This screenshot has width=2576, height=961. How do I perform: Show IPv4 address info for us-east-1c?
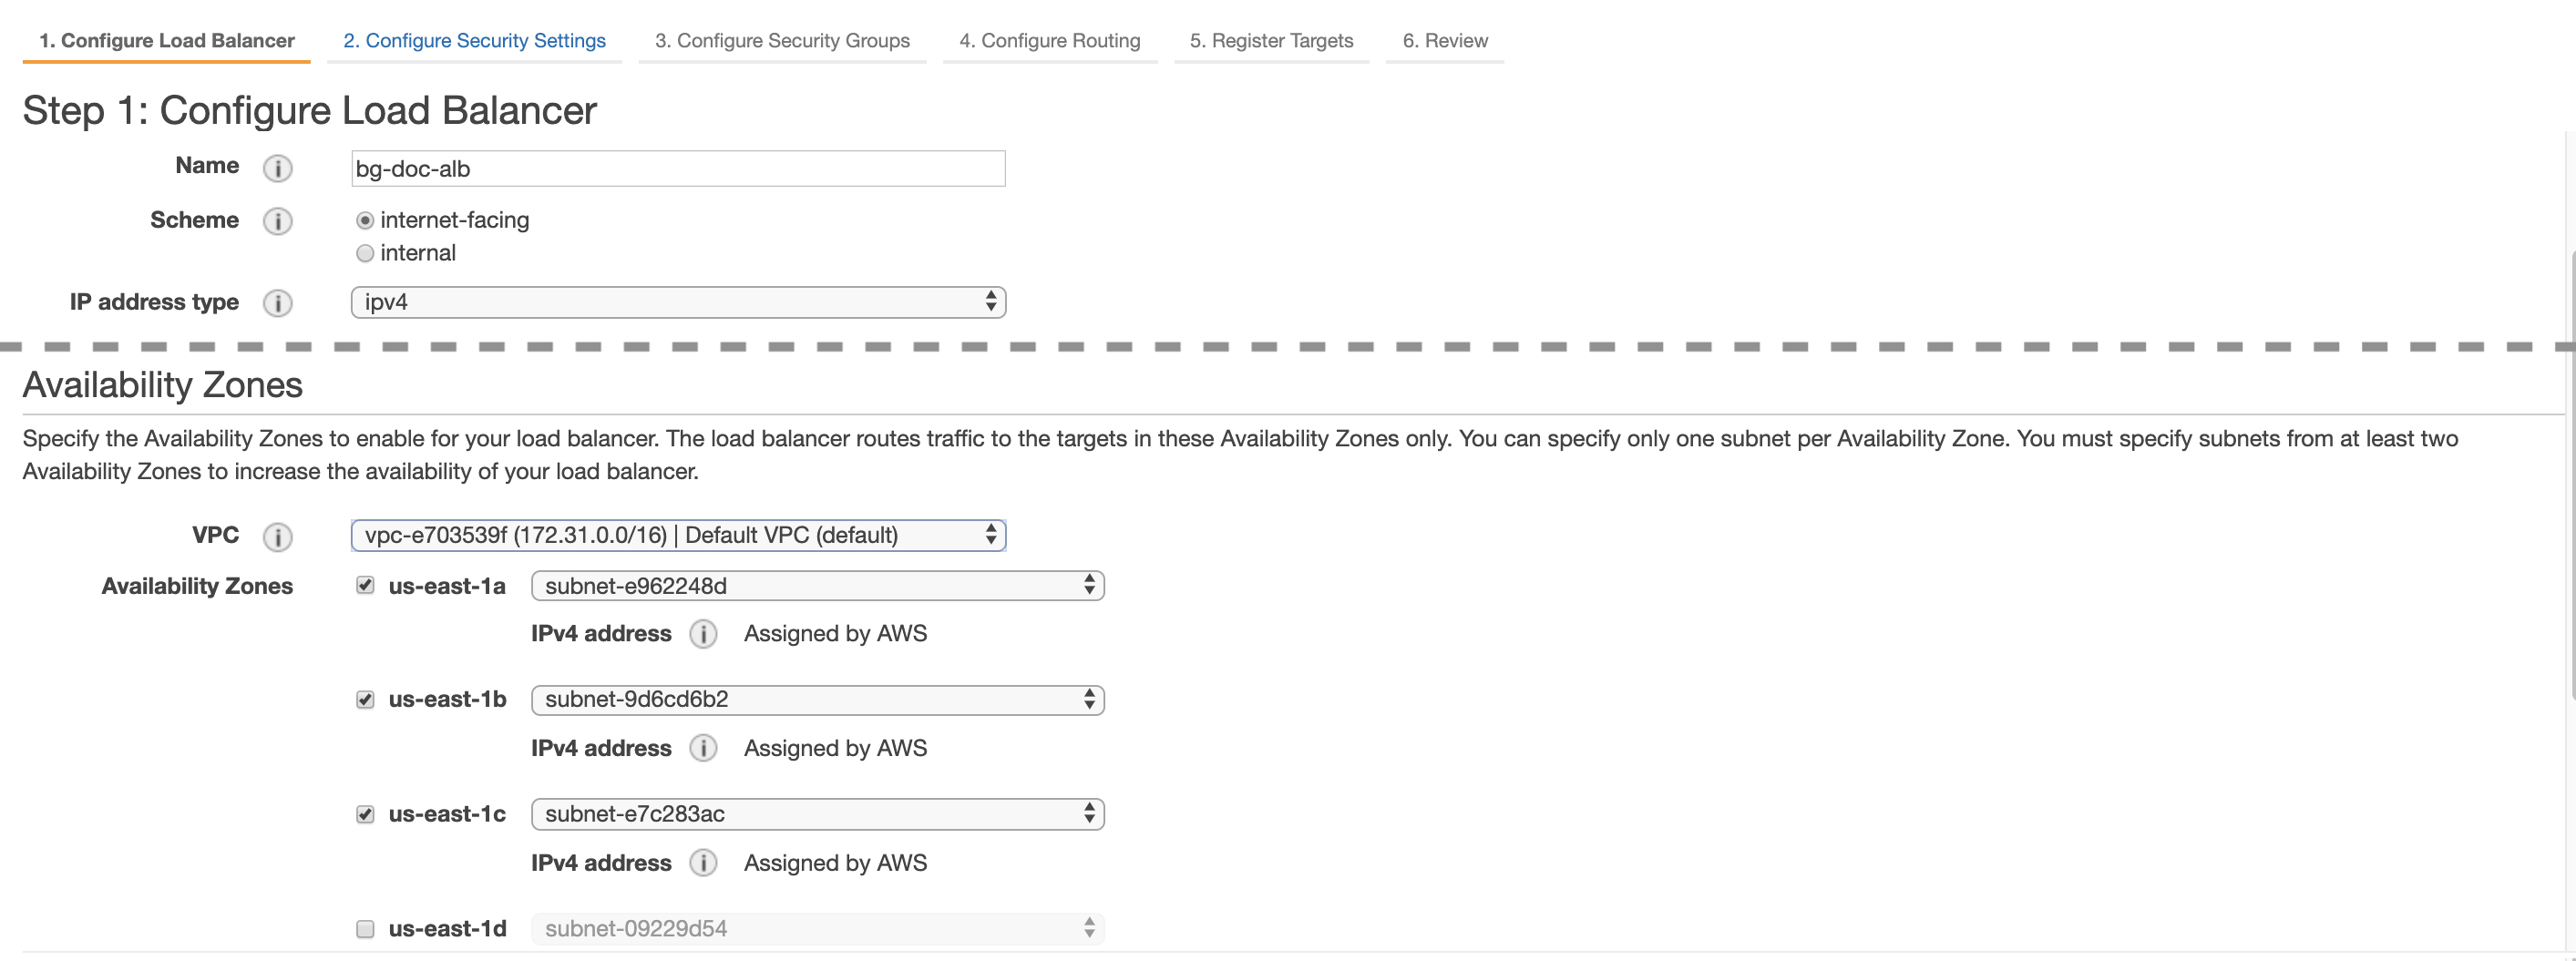703,863
